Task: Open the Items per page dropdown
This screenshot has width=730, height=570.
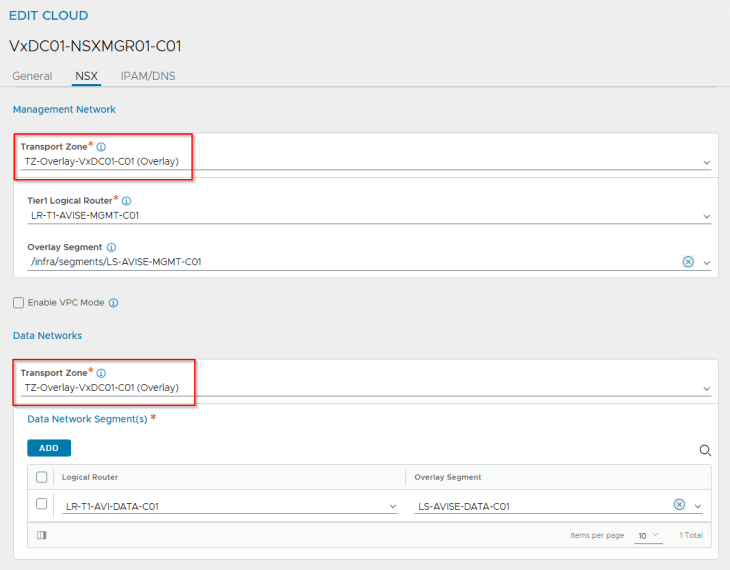Action: [648, 535]
